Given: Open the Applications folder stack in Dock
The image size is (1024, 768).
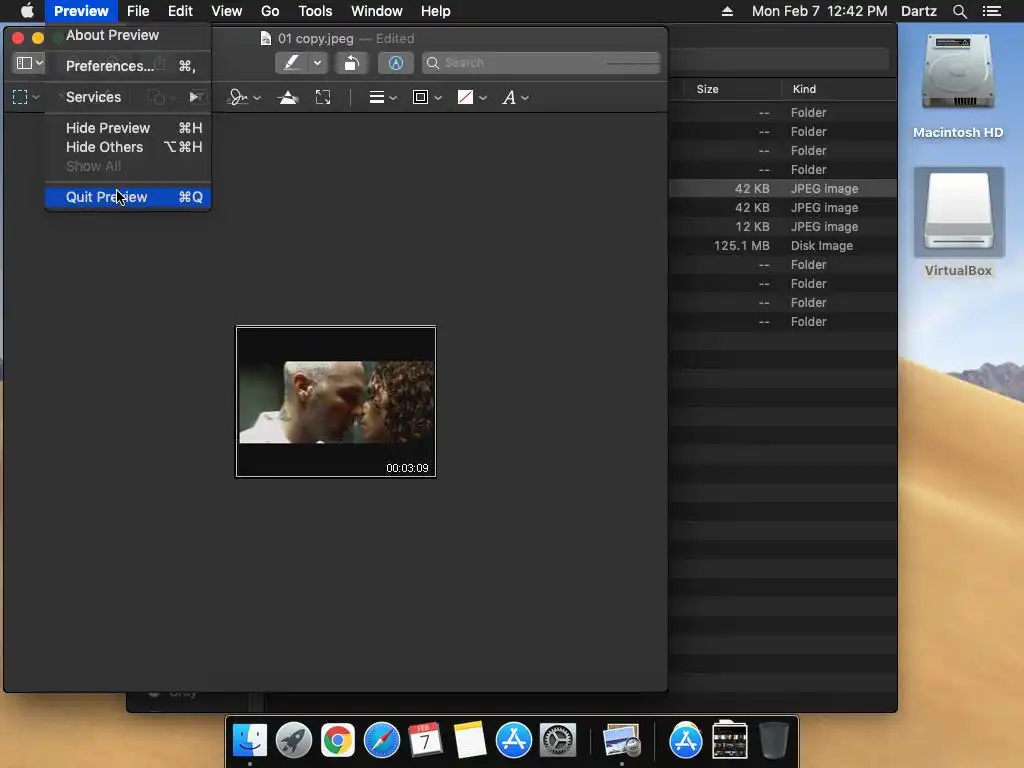Looking at the screenshot, I should (x=685, y=741).
